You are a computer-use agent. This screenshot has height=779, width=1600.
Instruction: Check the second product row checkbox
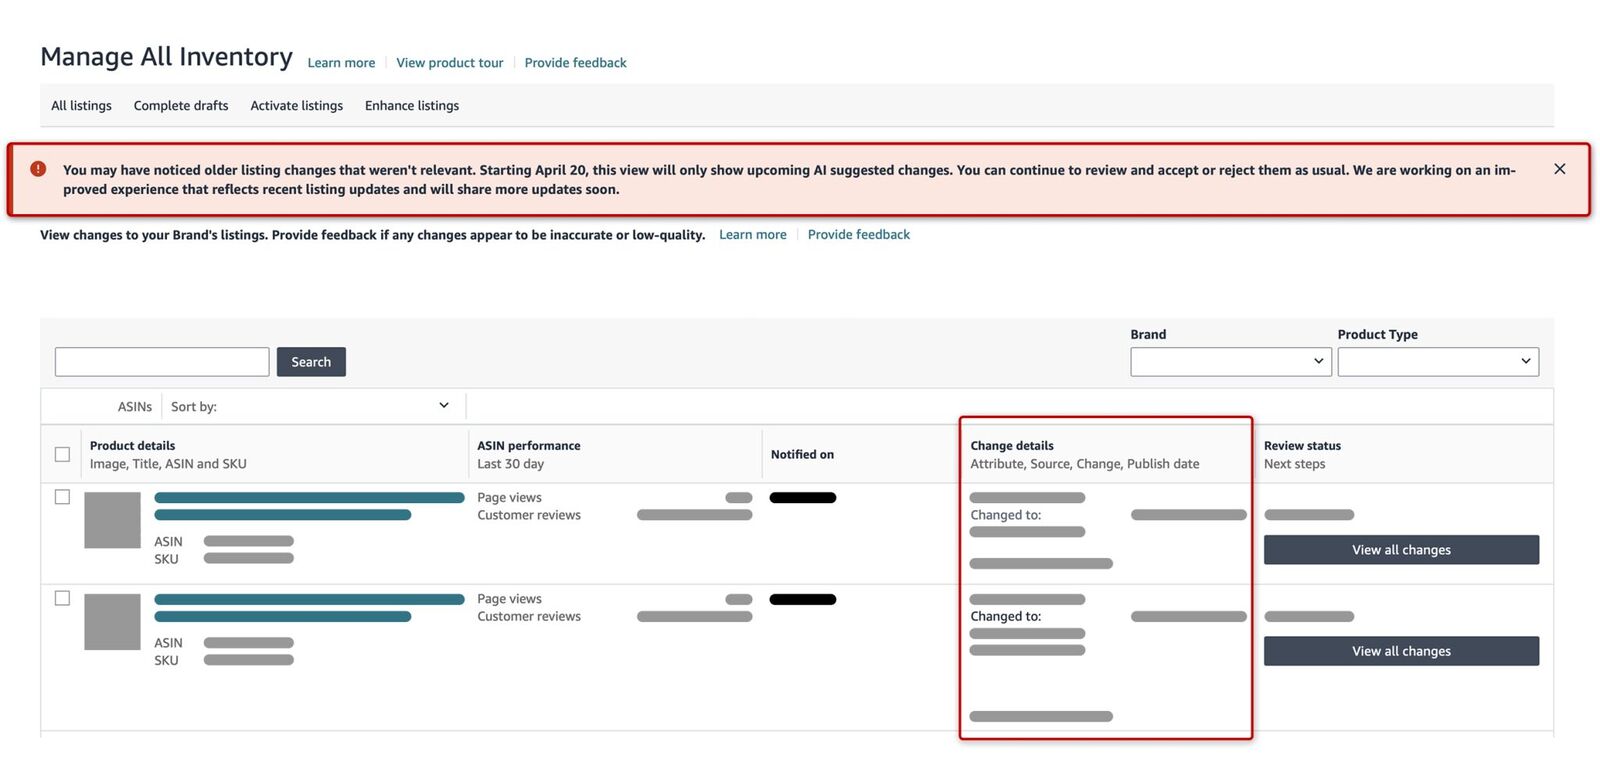pos(62,598)
